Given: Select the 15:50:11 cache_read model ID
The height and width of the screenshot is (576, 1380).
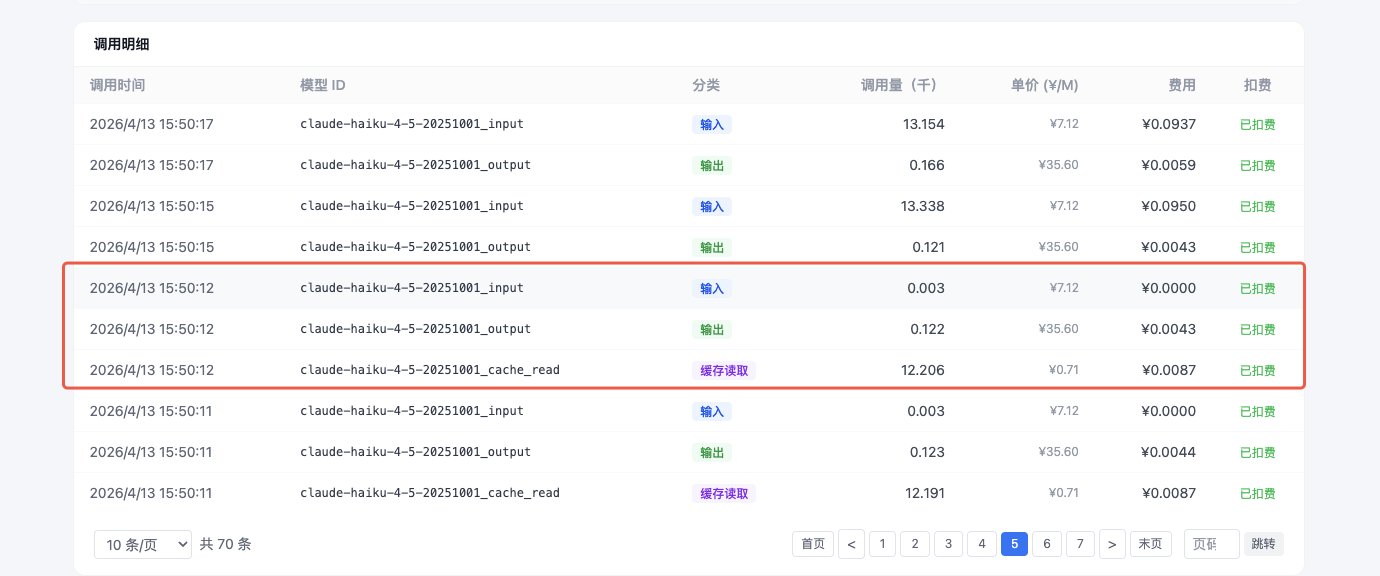Looking at the screenshot, I should (429, 493).
